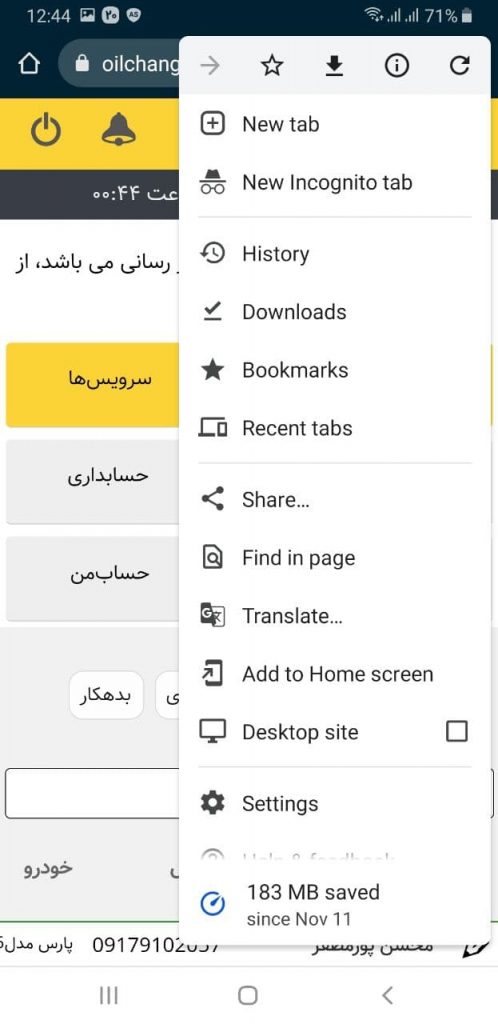Open Bookmarks from the menu

(x=334, y=370)
